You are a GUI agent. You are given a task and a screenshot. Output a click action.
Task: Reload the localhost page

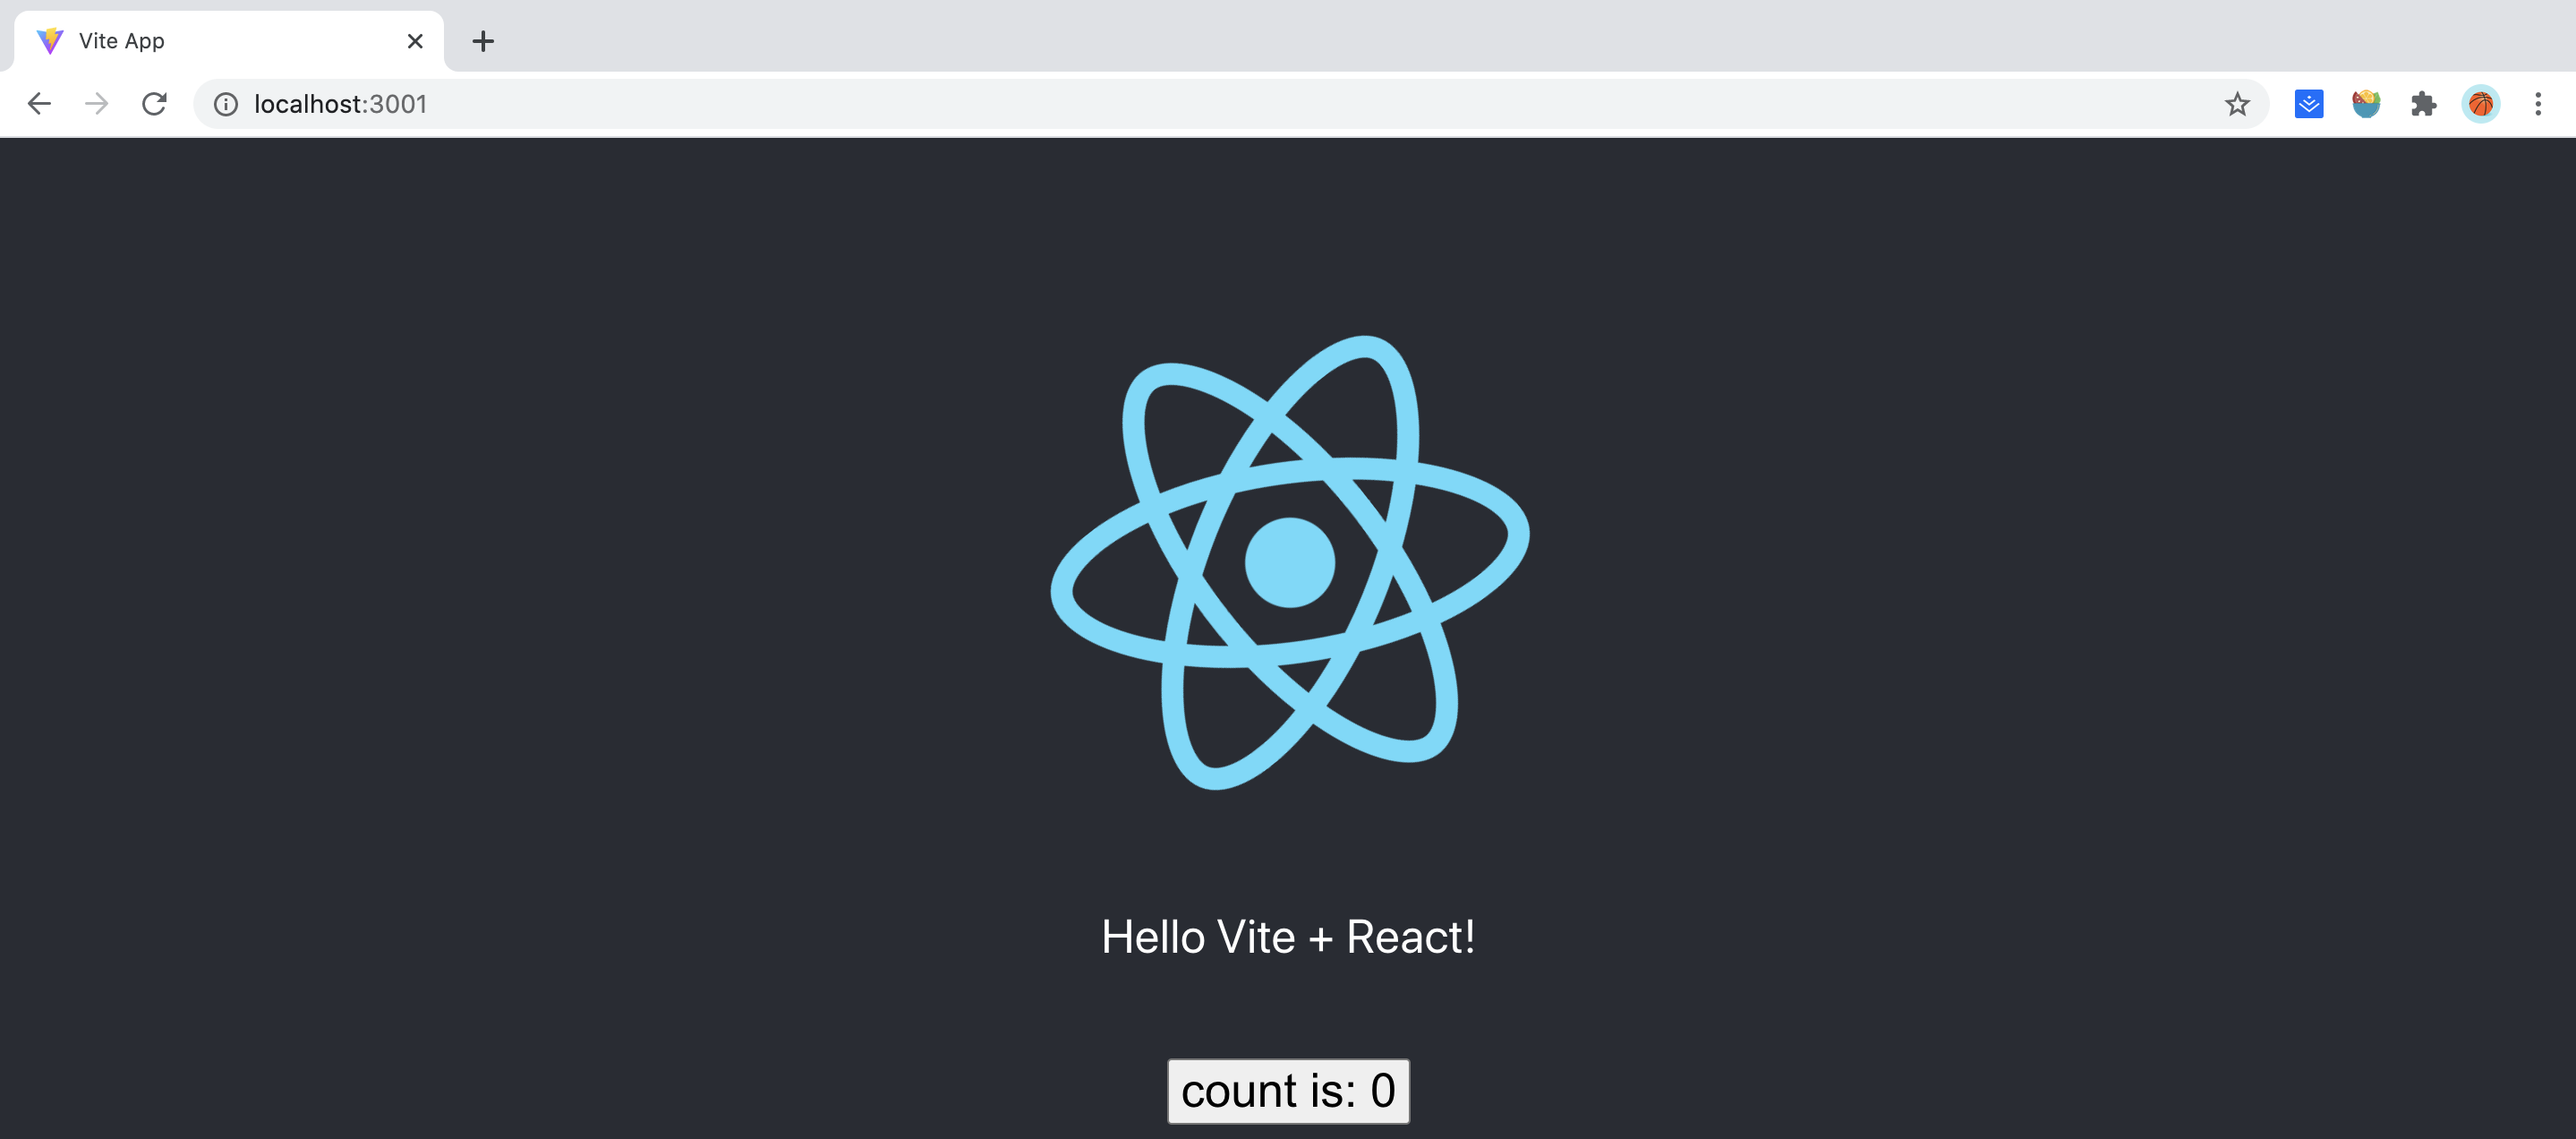pyautogui.click(x=154, y=104)
